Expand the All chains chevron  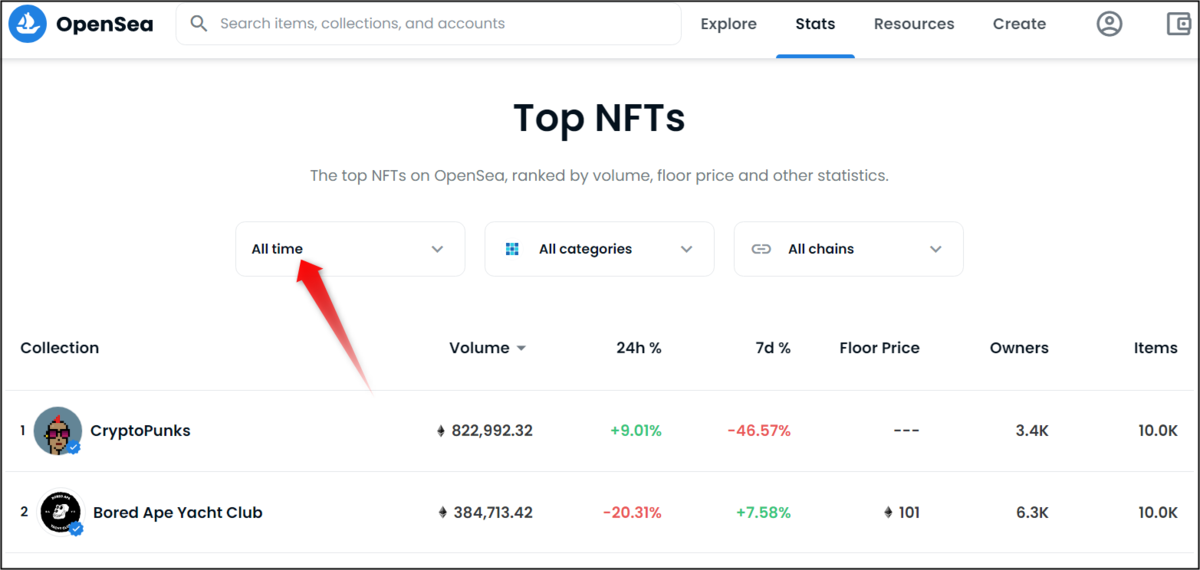[936, 249]
